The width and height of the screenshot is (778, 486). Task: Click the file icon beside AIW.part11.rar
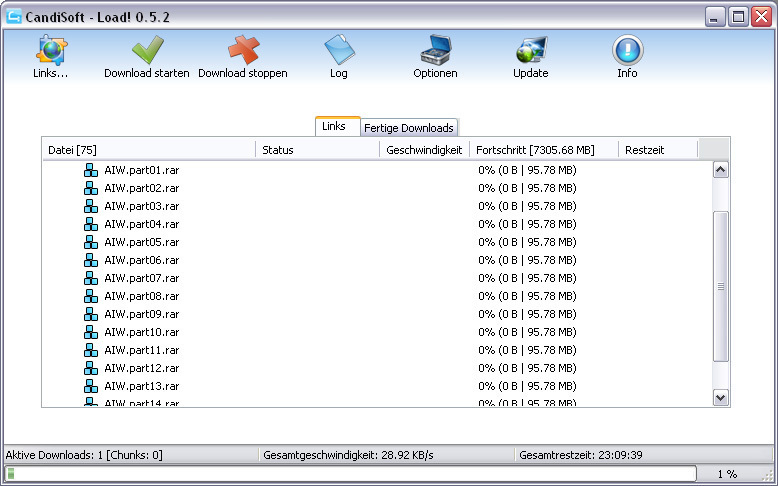[91, 350]
